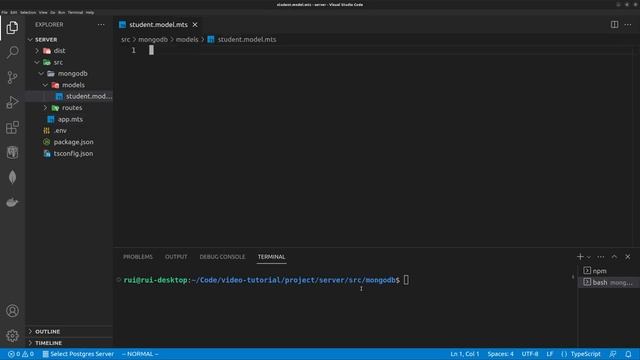Image resolution: width=640 pixels, height=360 pixels.
Task: Split the editor to the right
Action: [614, 24]
